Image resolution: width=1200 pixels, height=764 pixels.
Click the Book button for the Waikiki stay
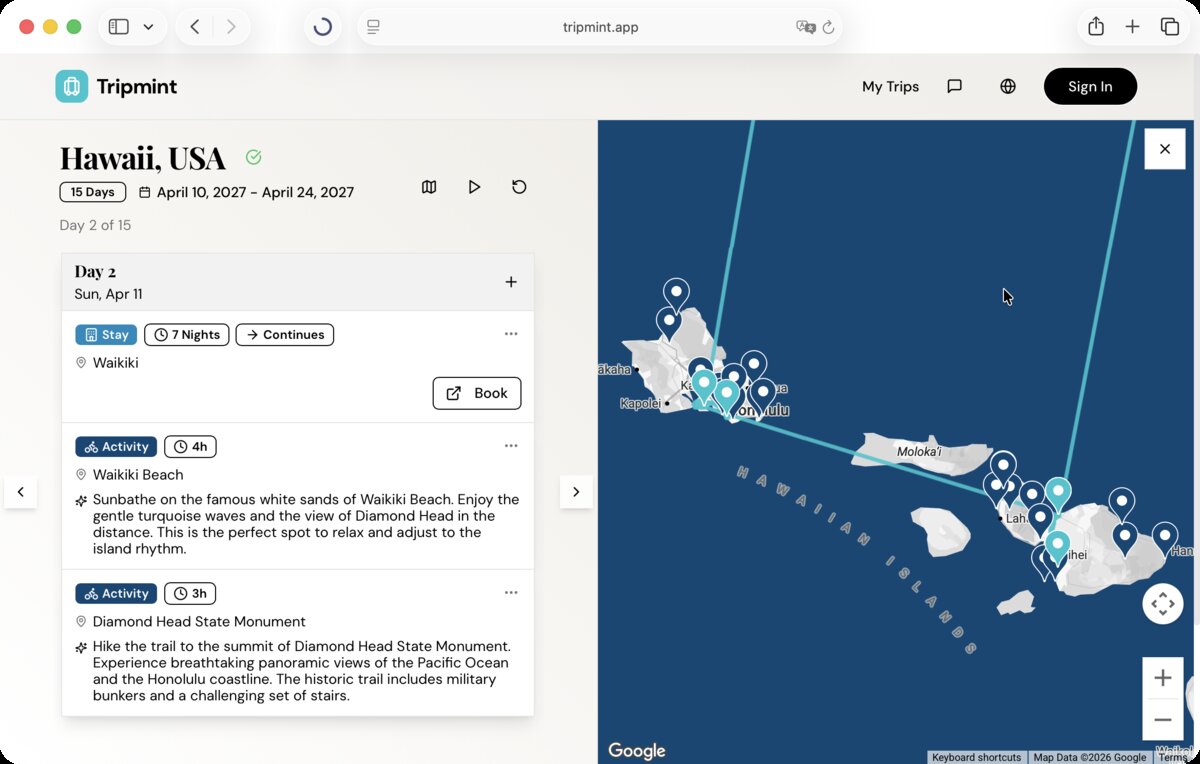(477, 393)
